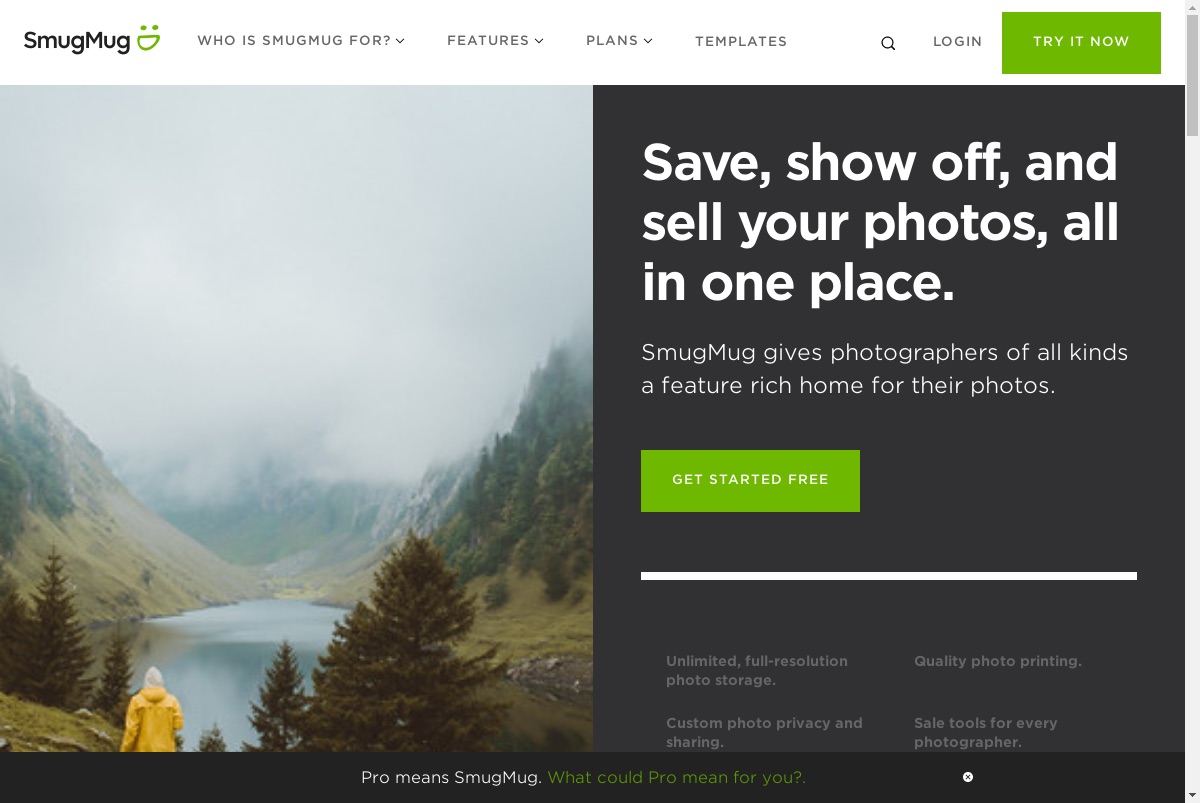Select 'Unlimited, full-resolution photo storage' text
Image resolution: width=1200 pixels, height=803 pixels.
click(x=757, y=670)
